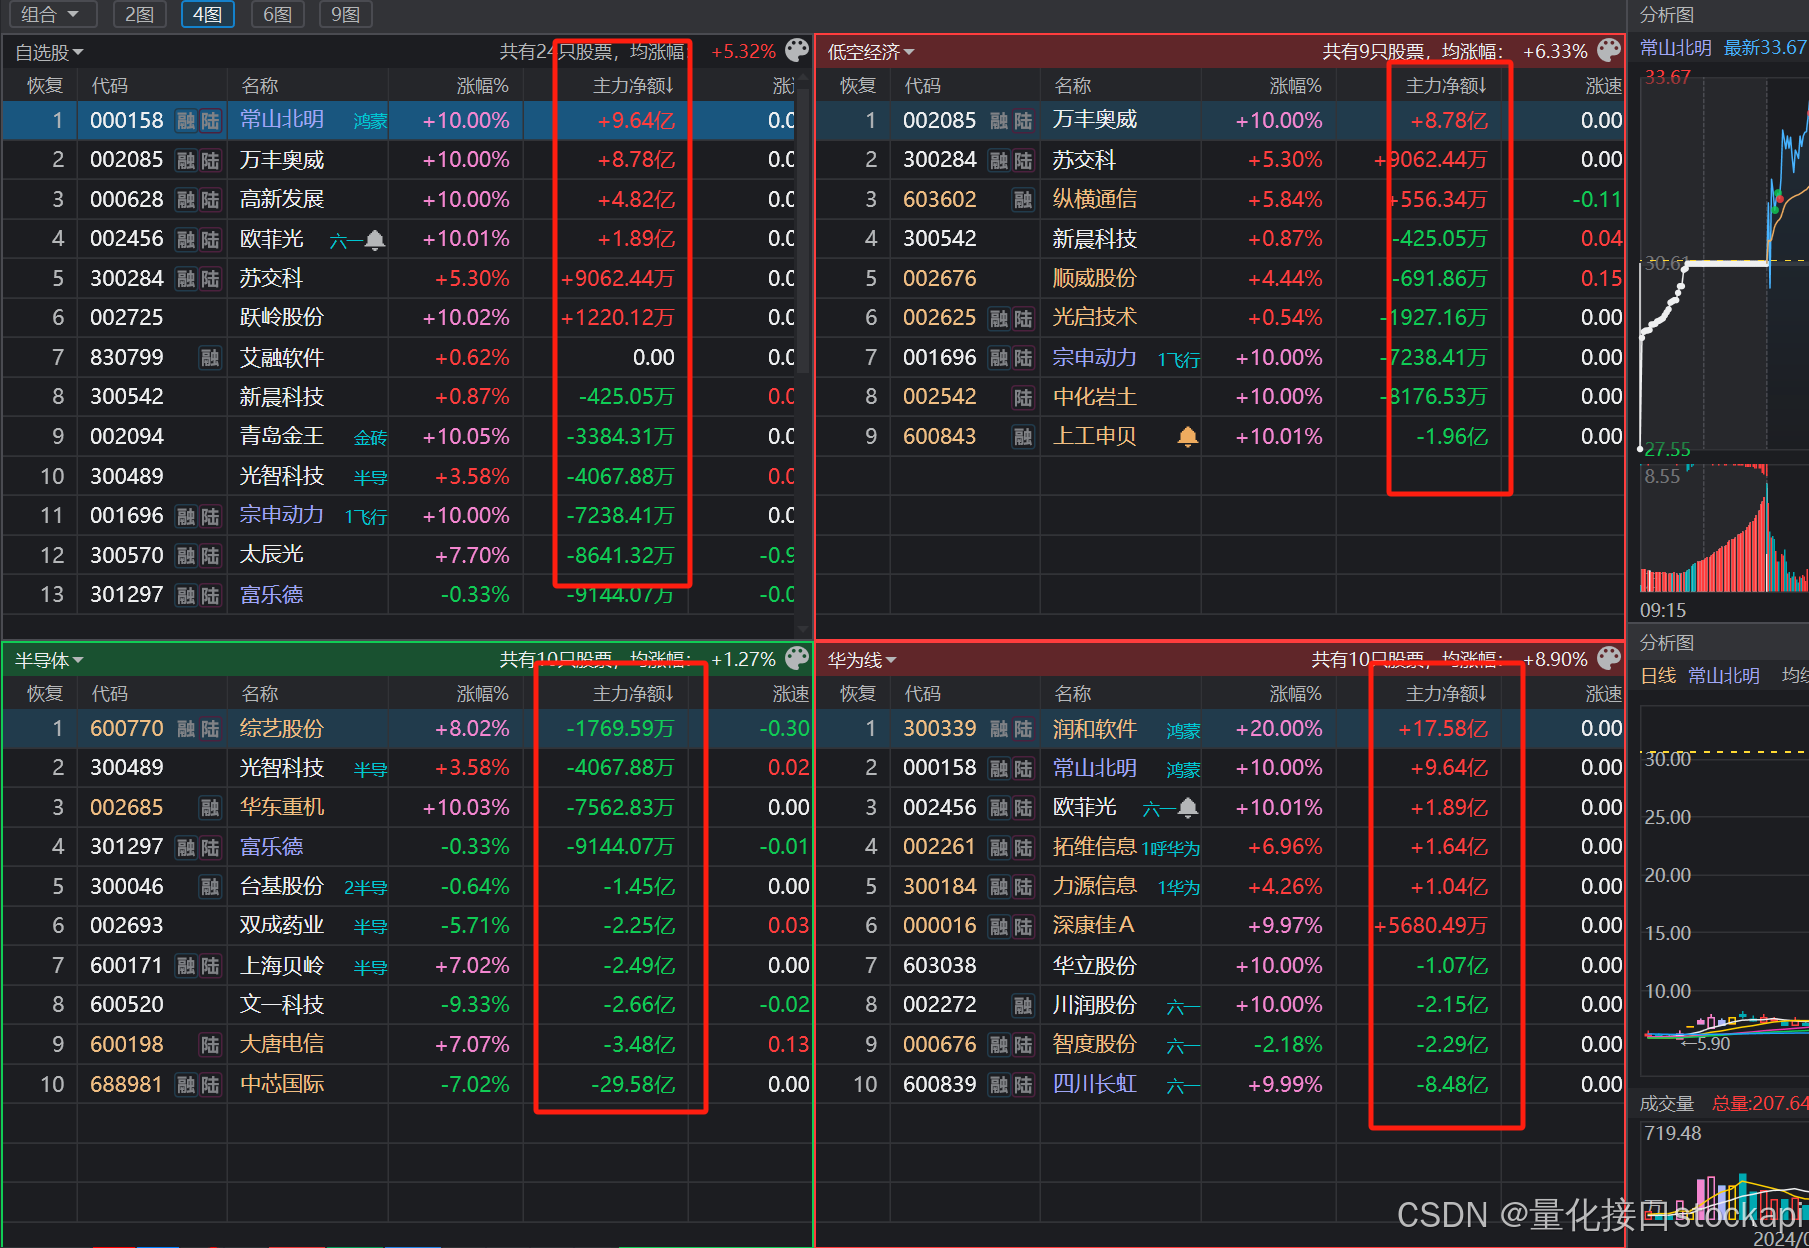Open the palette icon in 华为线 panel header
The image size is (1809, 1248).
1609,658
